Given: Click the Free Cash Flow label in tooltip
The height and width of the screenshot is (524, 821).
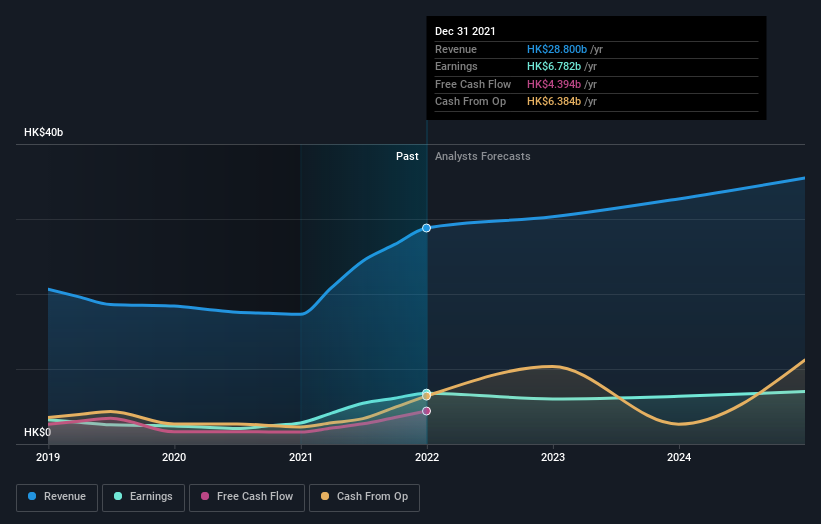Looking at the screenshot, I should tap(473, 84).
